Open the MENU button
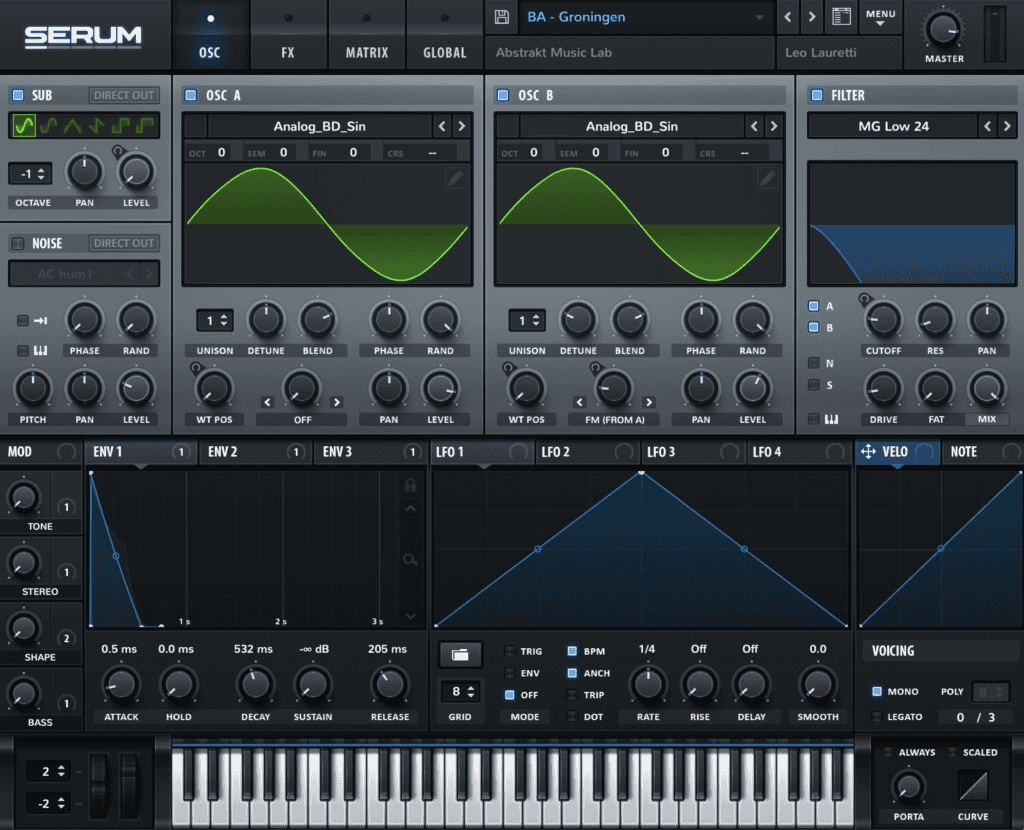The width and height of the screenshot is (1024, 830). pos(880,18)
